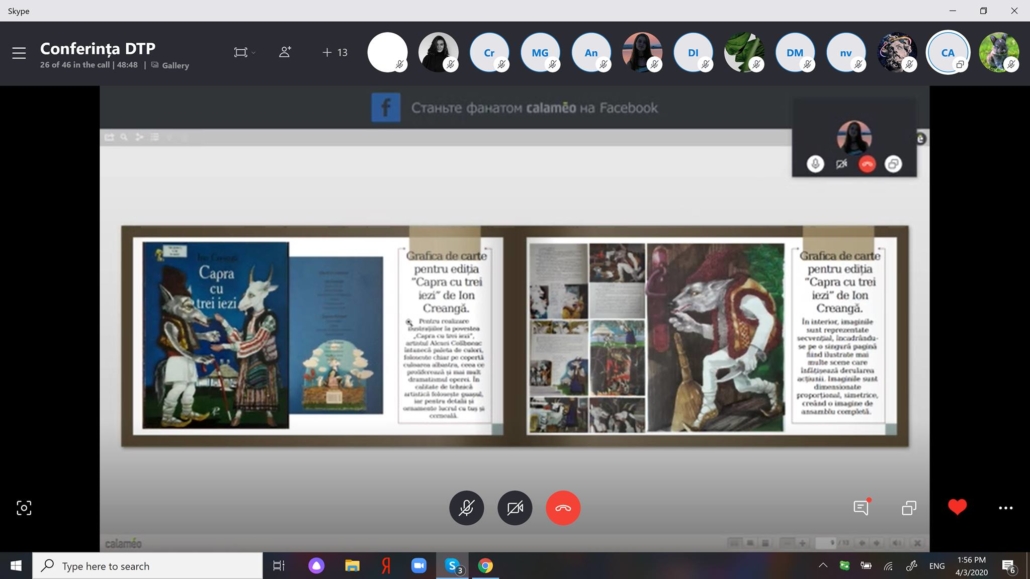End the call with red hang-up button

(x=563, y=508)
